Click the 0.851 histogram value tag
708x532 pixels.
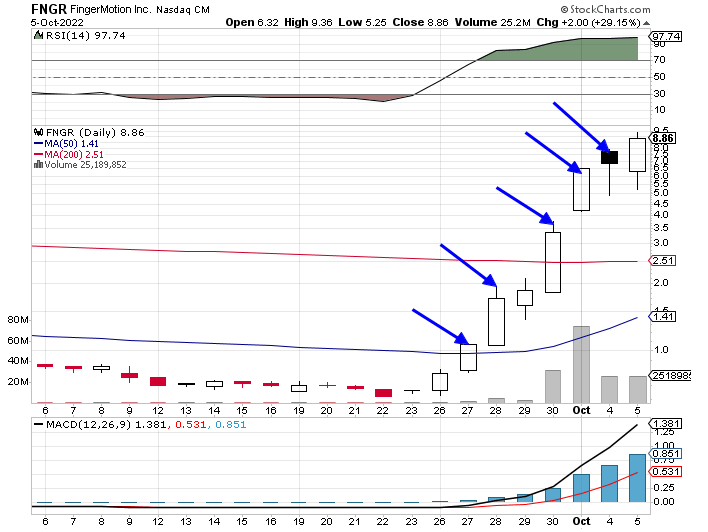tap(665, 454)
